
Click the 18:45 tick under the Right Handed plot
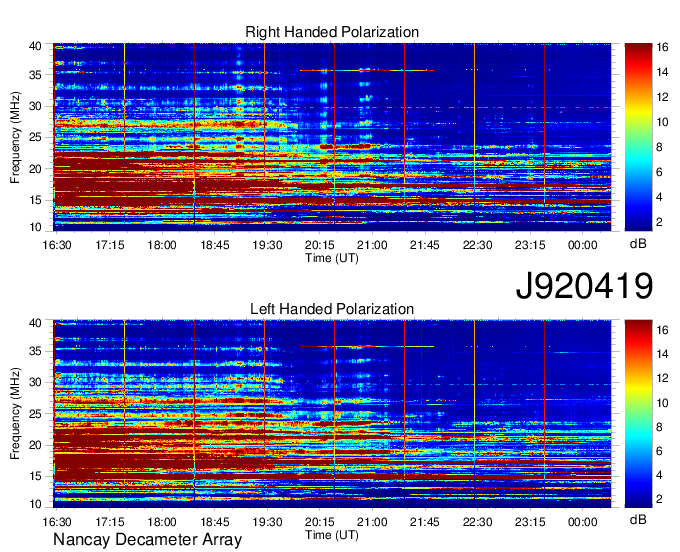coord(215,245)
